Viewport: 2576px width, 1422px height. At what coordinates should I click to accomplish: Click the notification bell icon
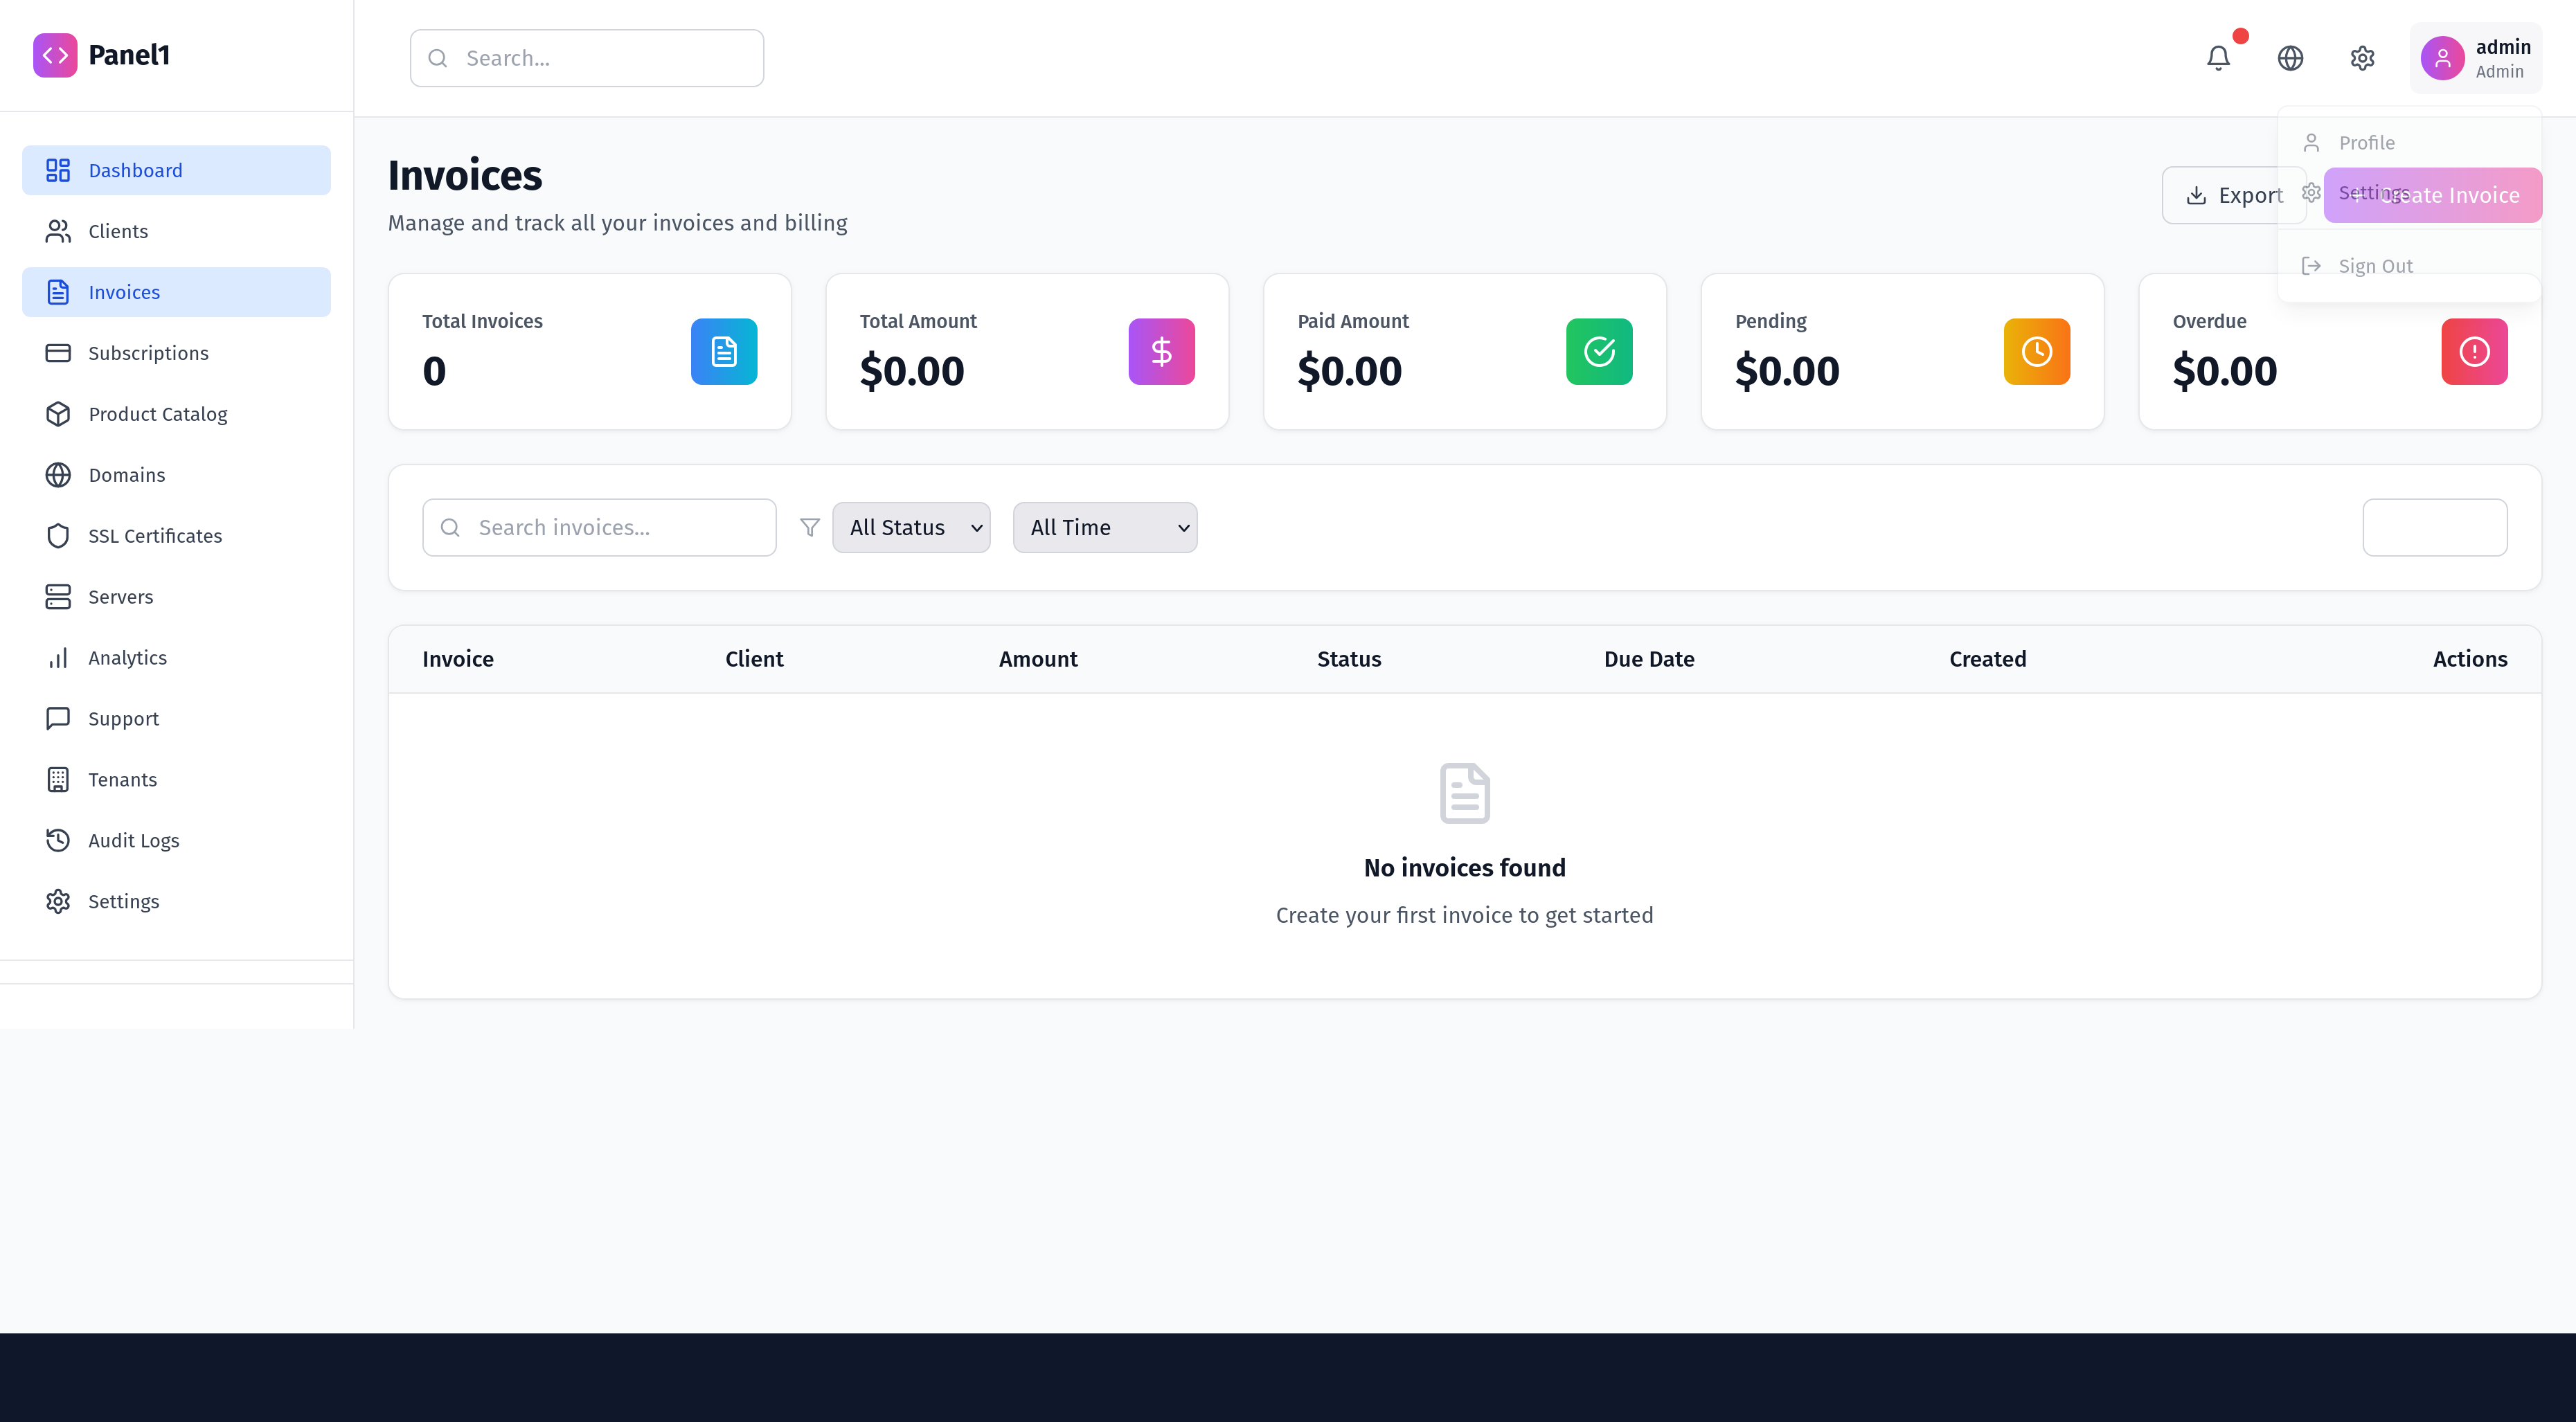click(2218, 58)
